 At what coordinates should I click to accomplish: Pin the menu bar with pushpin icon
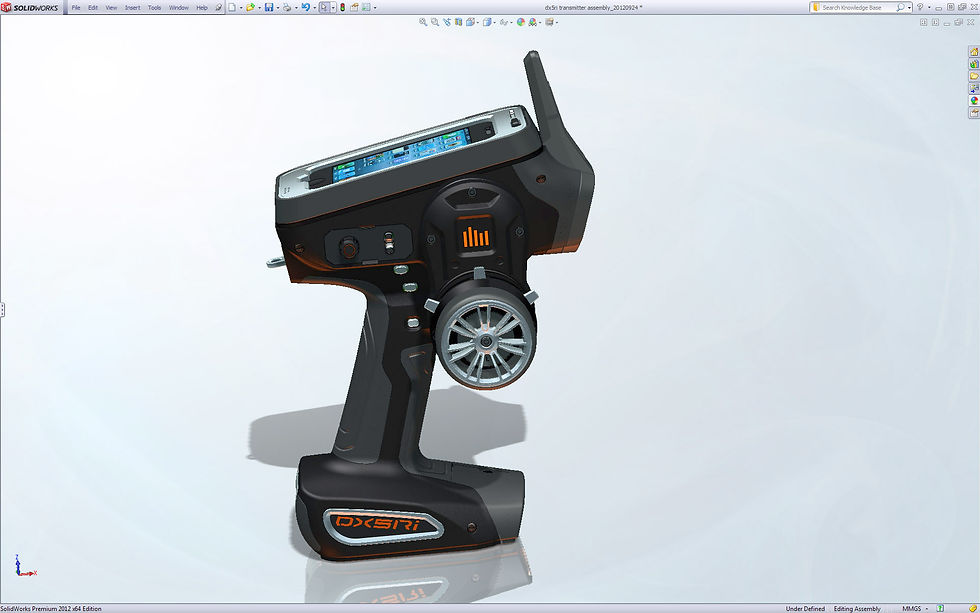click(218, 7)
